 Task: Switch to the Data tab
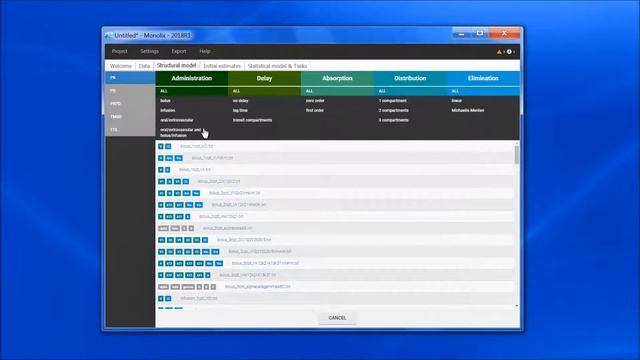pos(144,66)
